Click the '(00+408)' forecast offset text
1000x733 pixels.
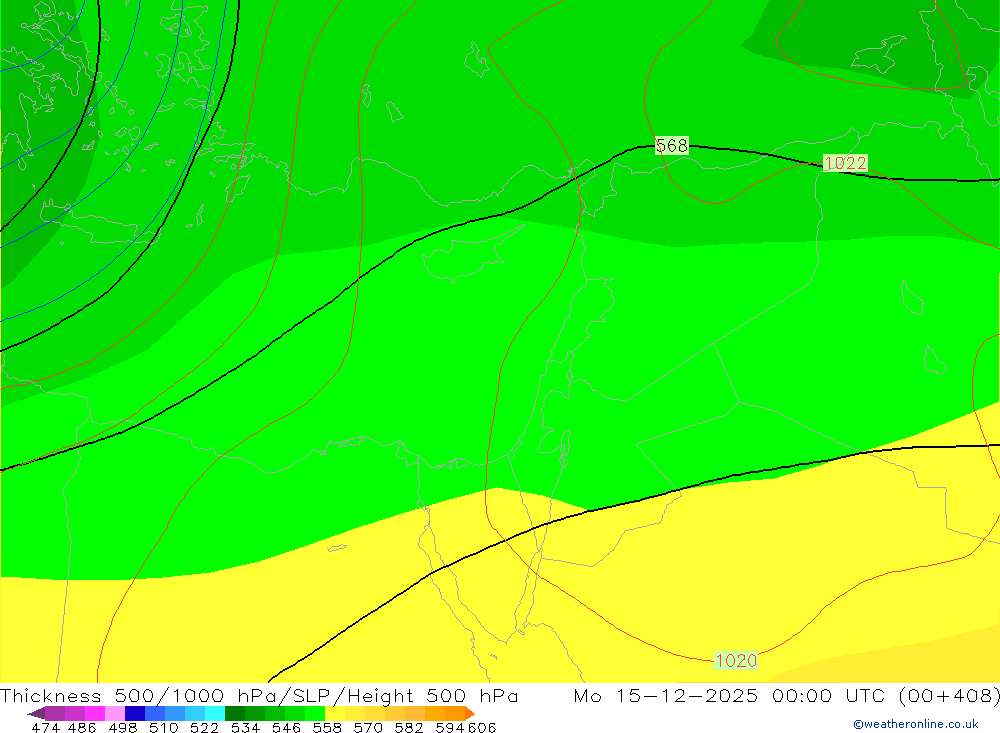949,695
